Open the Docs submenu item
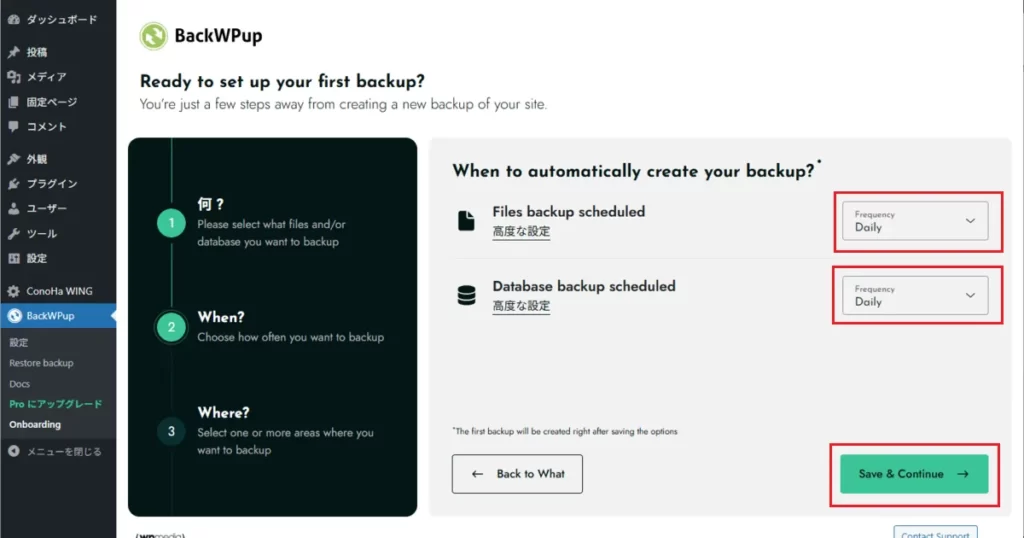 [x=20, y=384]
